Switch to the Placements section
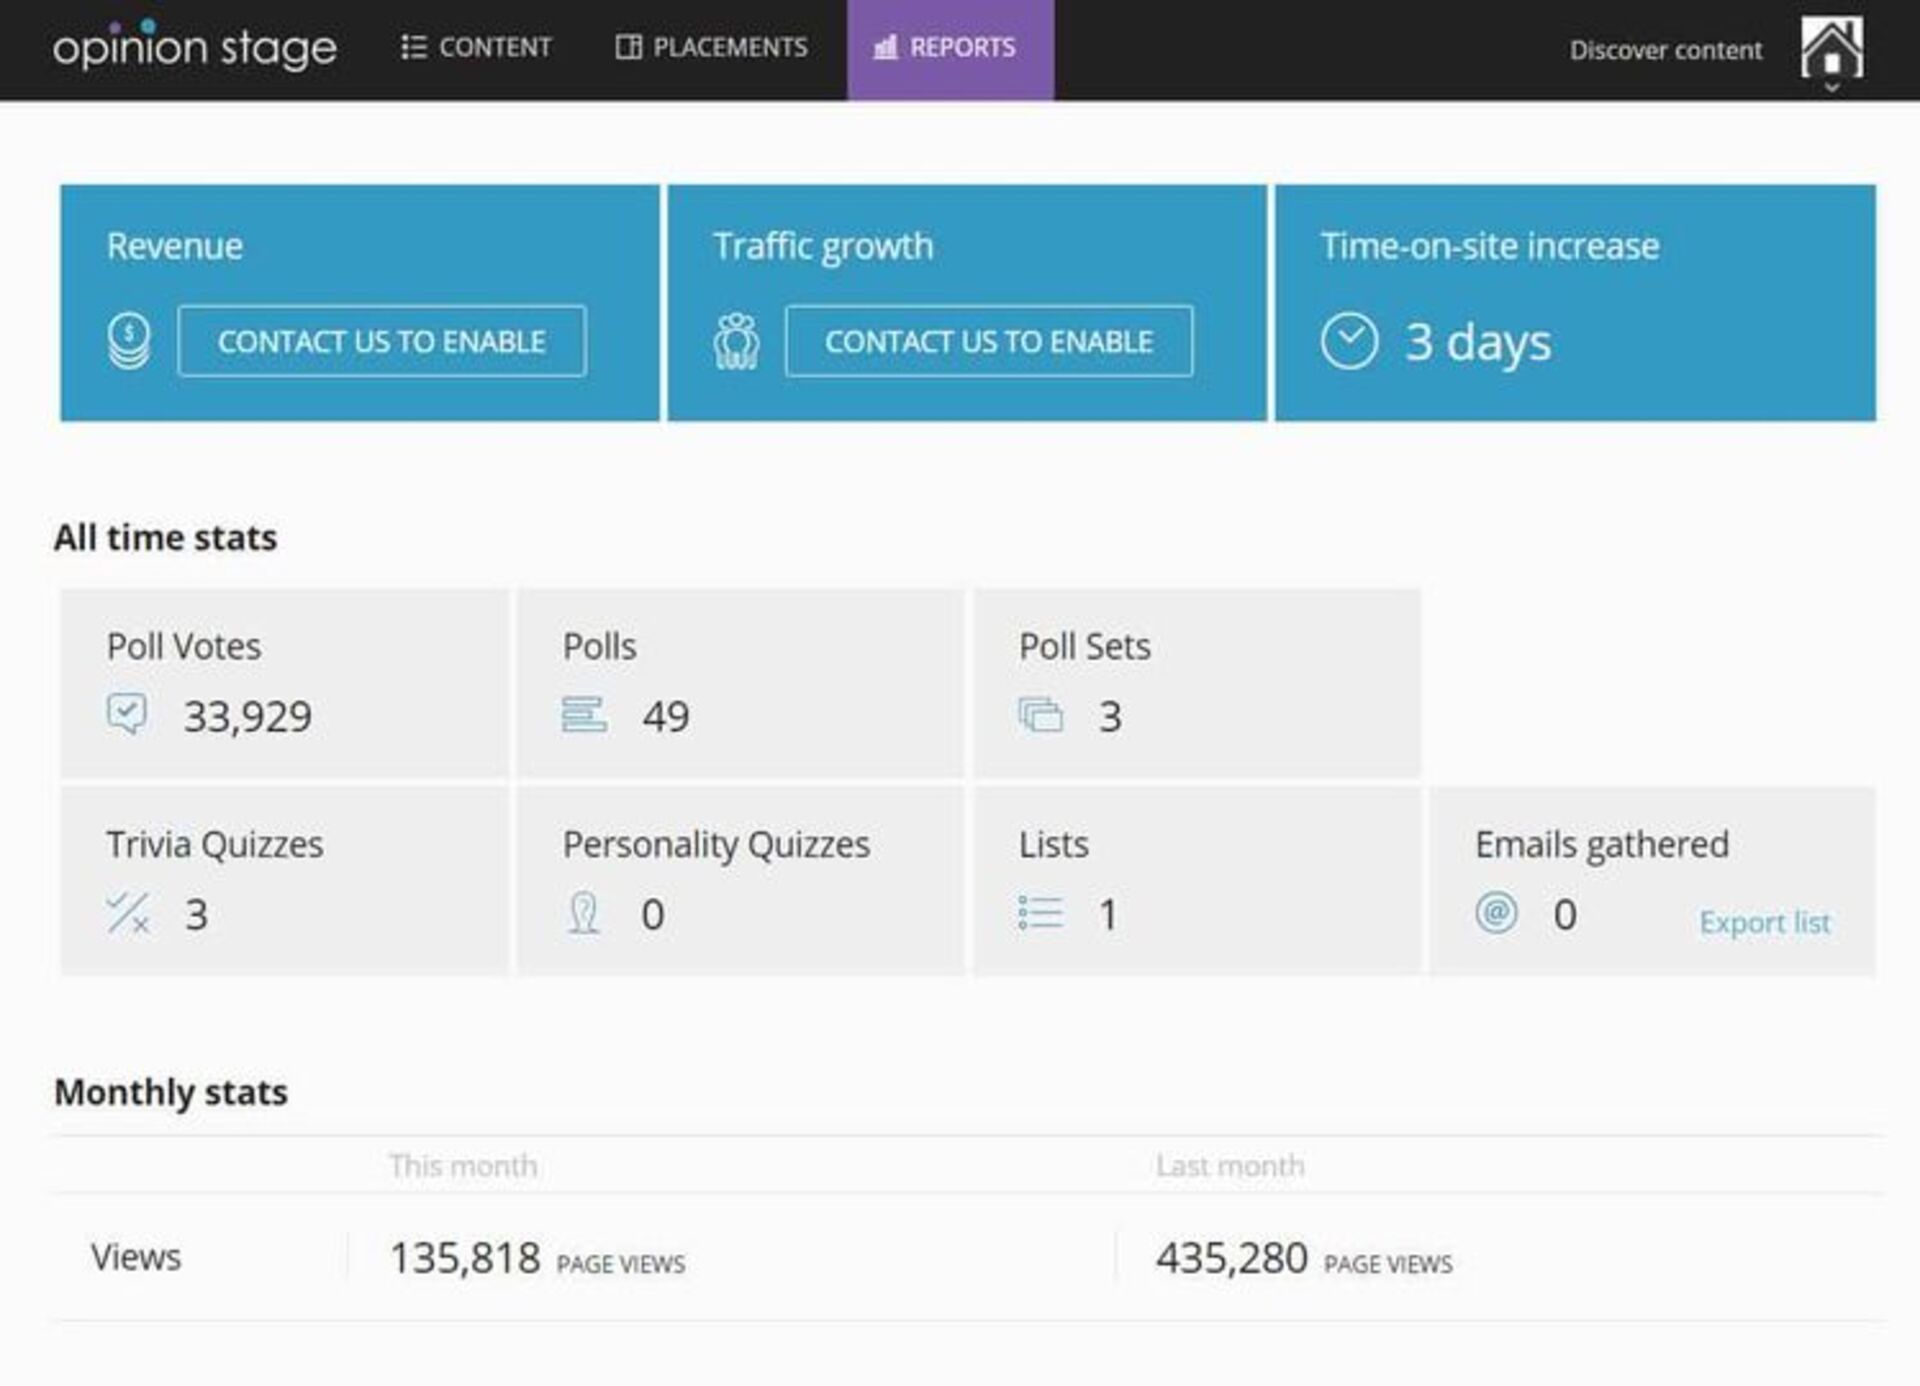The width and height of the screenshot is (1920, 1386). tap(712, 47)
